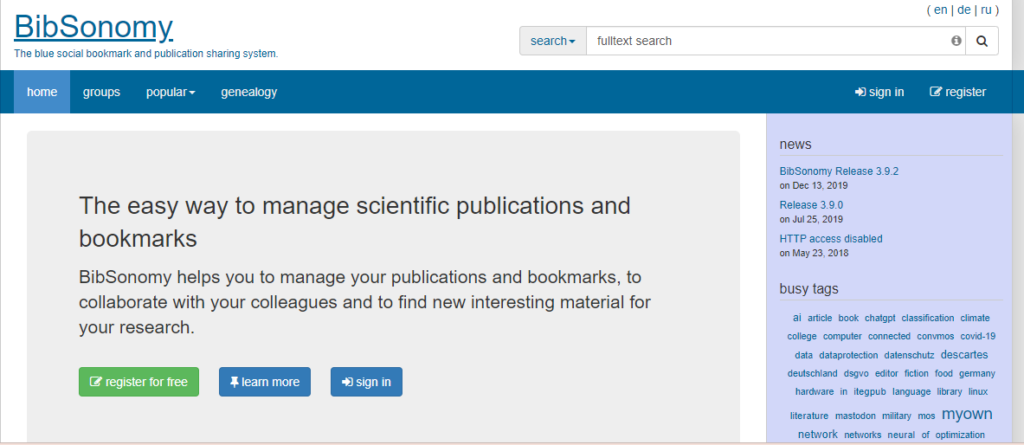Select the datenschutz tag
Image resolution: width=1024 pixels, height=445 pixels.
[909, 355]
